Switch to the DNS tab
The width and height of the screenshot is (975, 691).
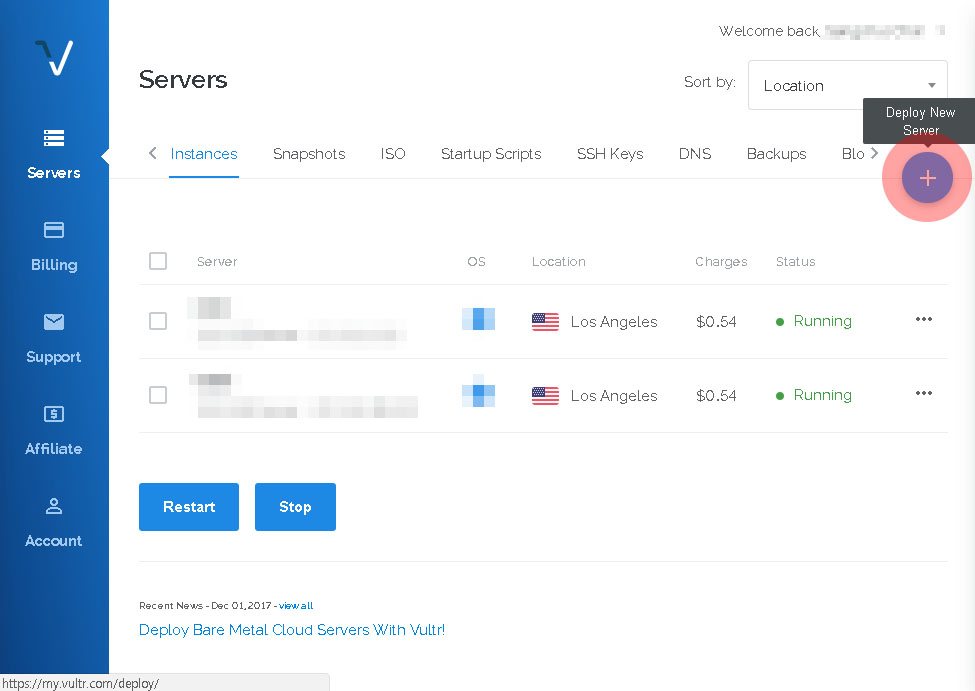pyautogui.click(x=695, y=154)
